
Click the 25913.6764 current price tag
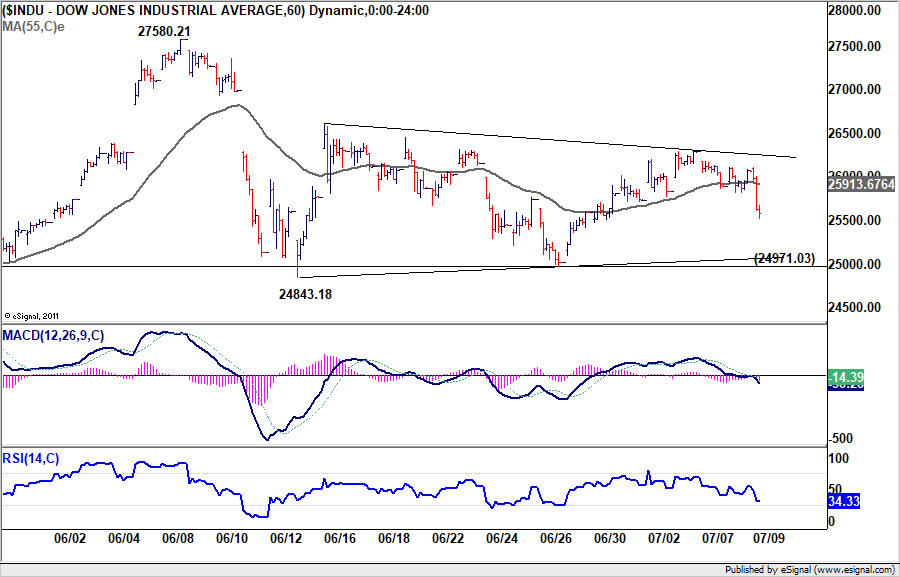click(x=861, y=184)
